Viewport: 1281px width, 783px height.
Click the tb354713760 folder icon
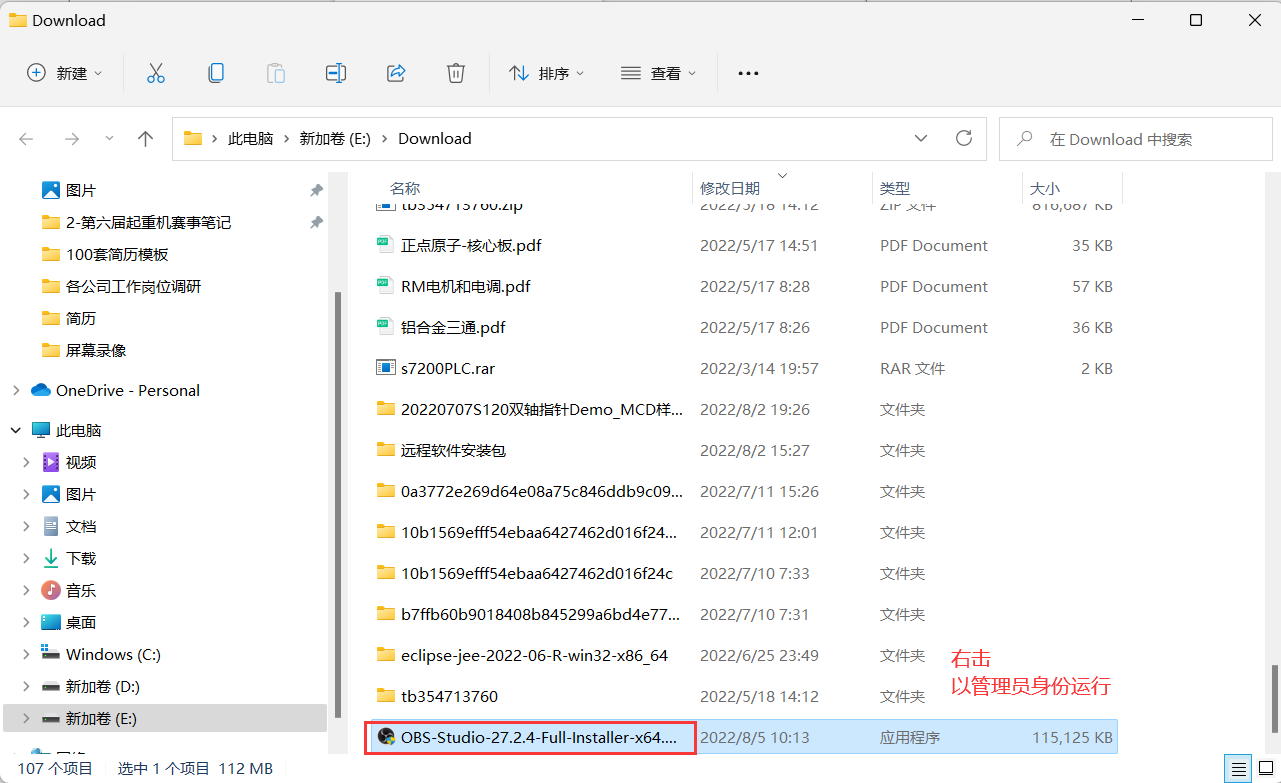coord(386,696)
